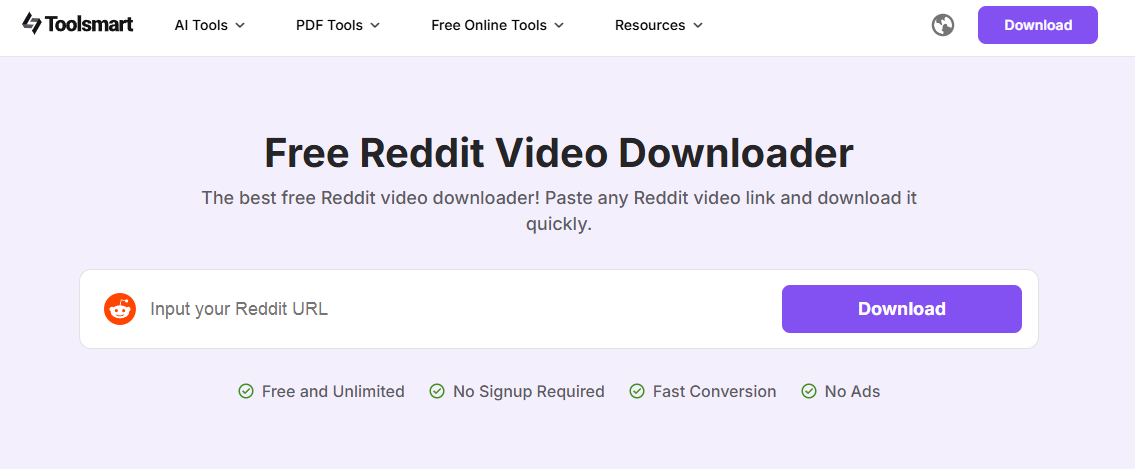Click the Free and Unlimited checkmark icon

pyautogui.click(x=246, y=392)
